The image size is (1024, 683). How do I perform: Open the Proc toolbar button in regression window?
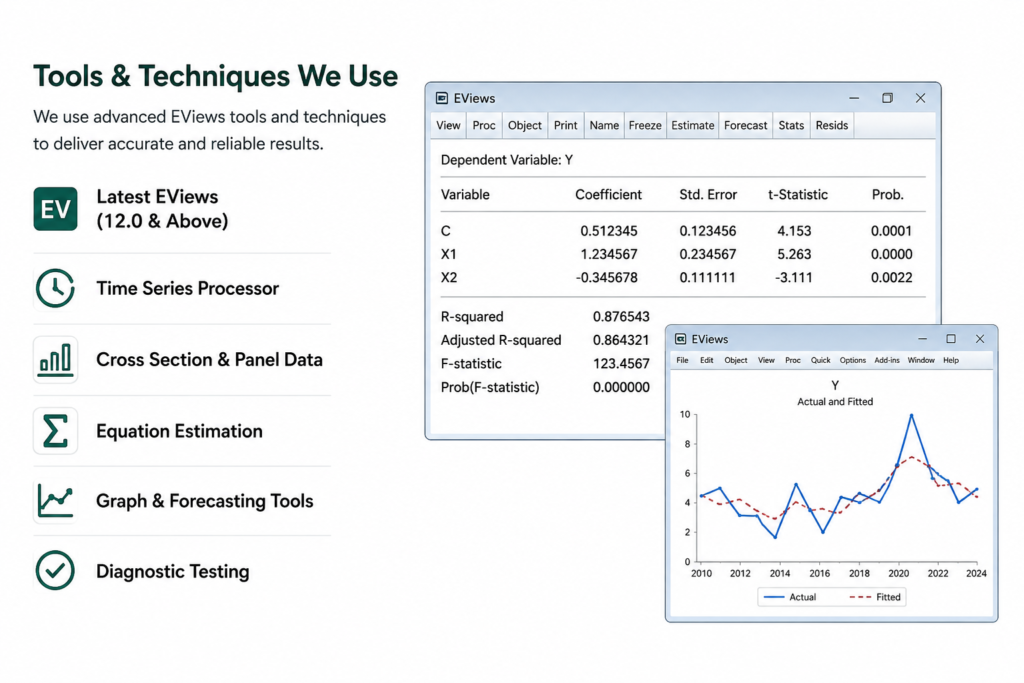(x=484, y=125)
